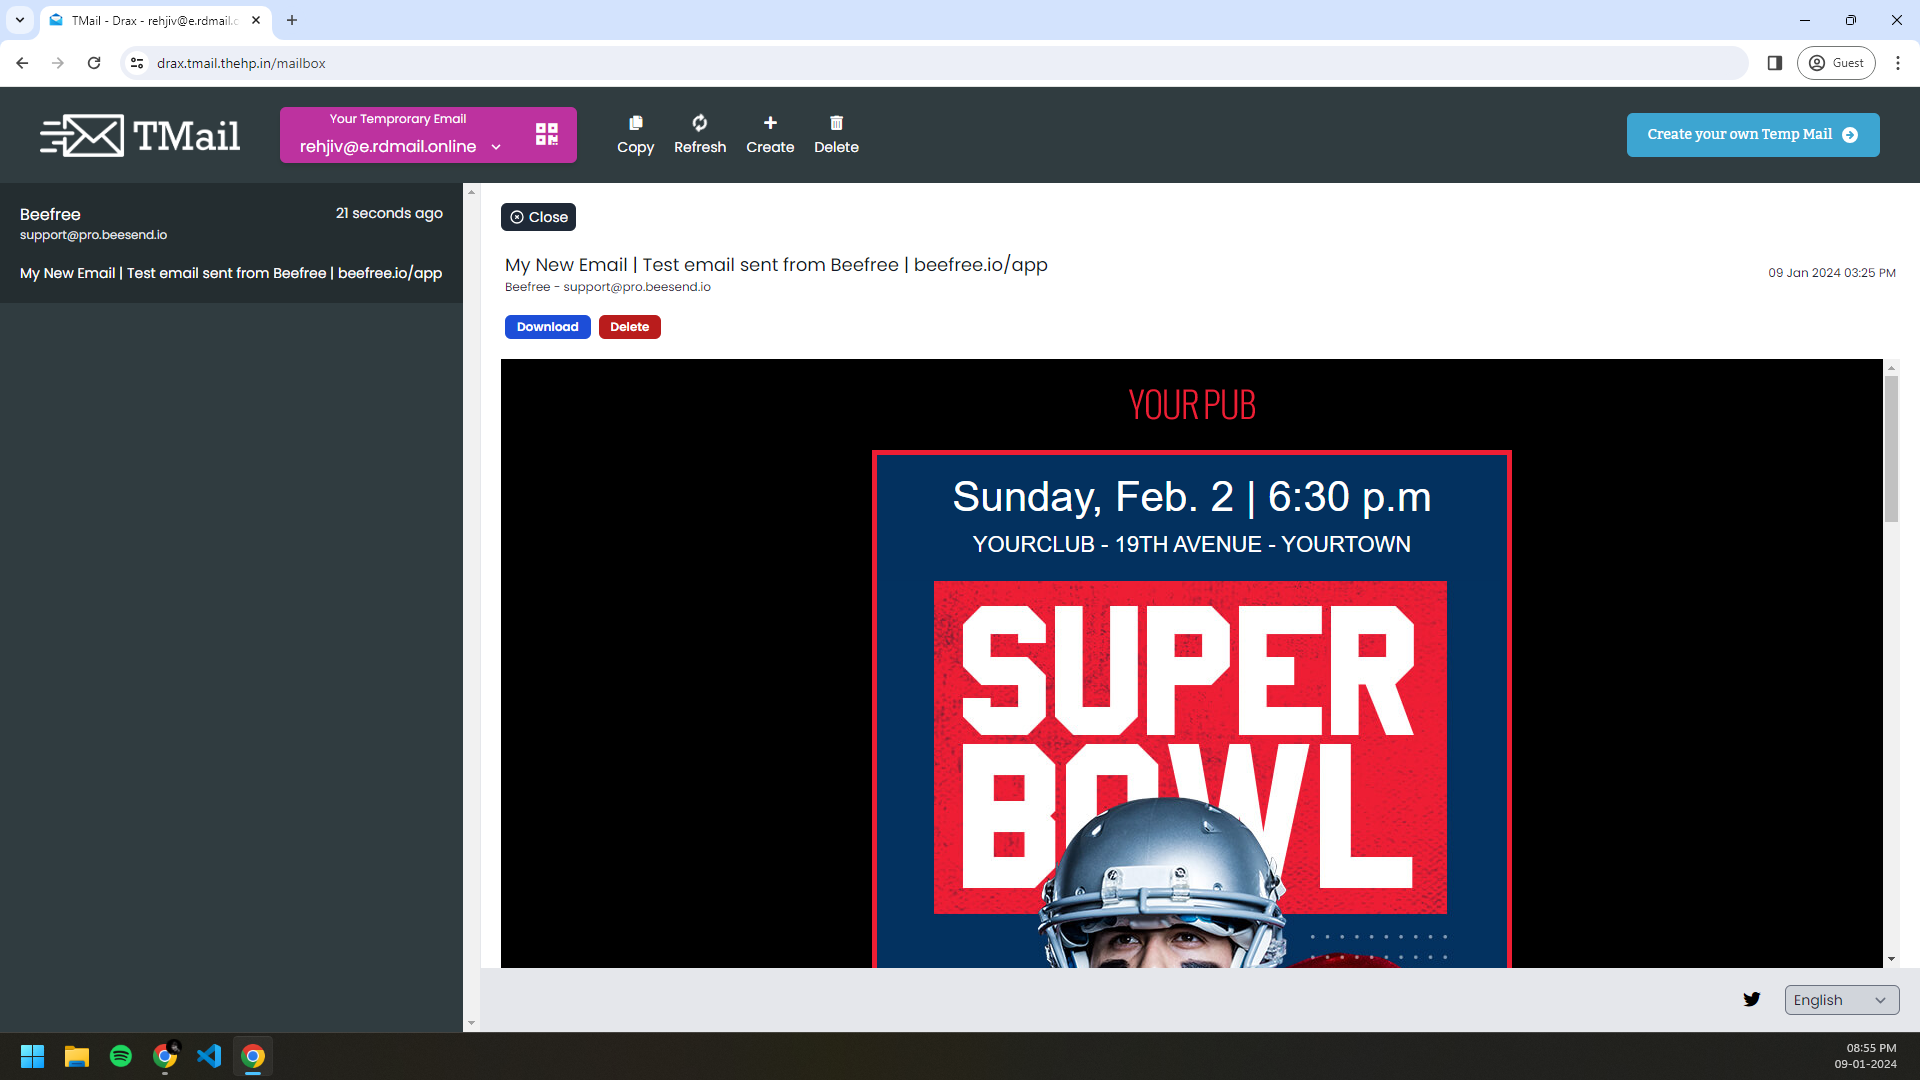The height and width of the screenshot is (1080, 1920).
Task: Click the blue Download button
Action: [547, 327]
